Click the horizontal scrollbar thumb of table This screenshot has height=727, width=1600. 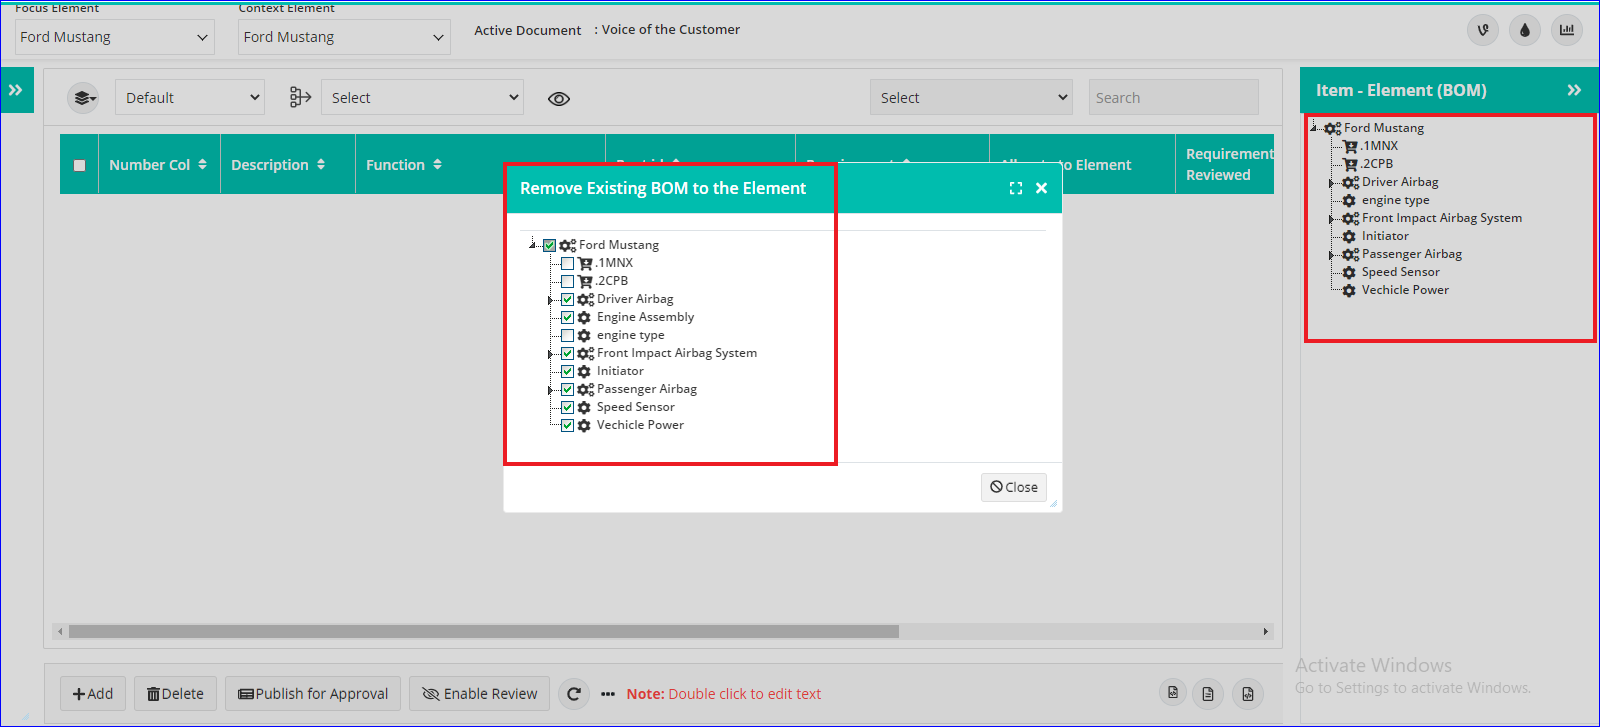click(x=484, y=632)
